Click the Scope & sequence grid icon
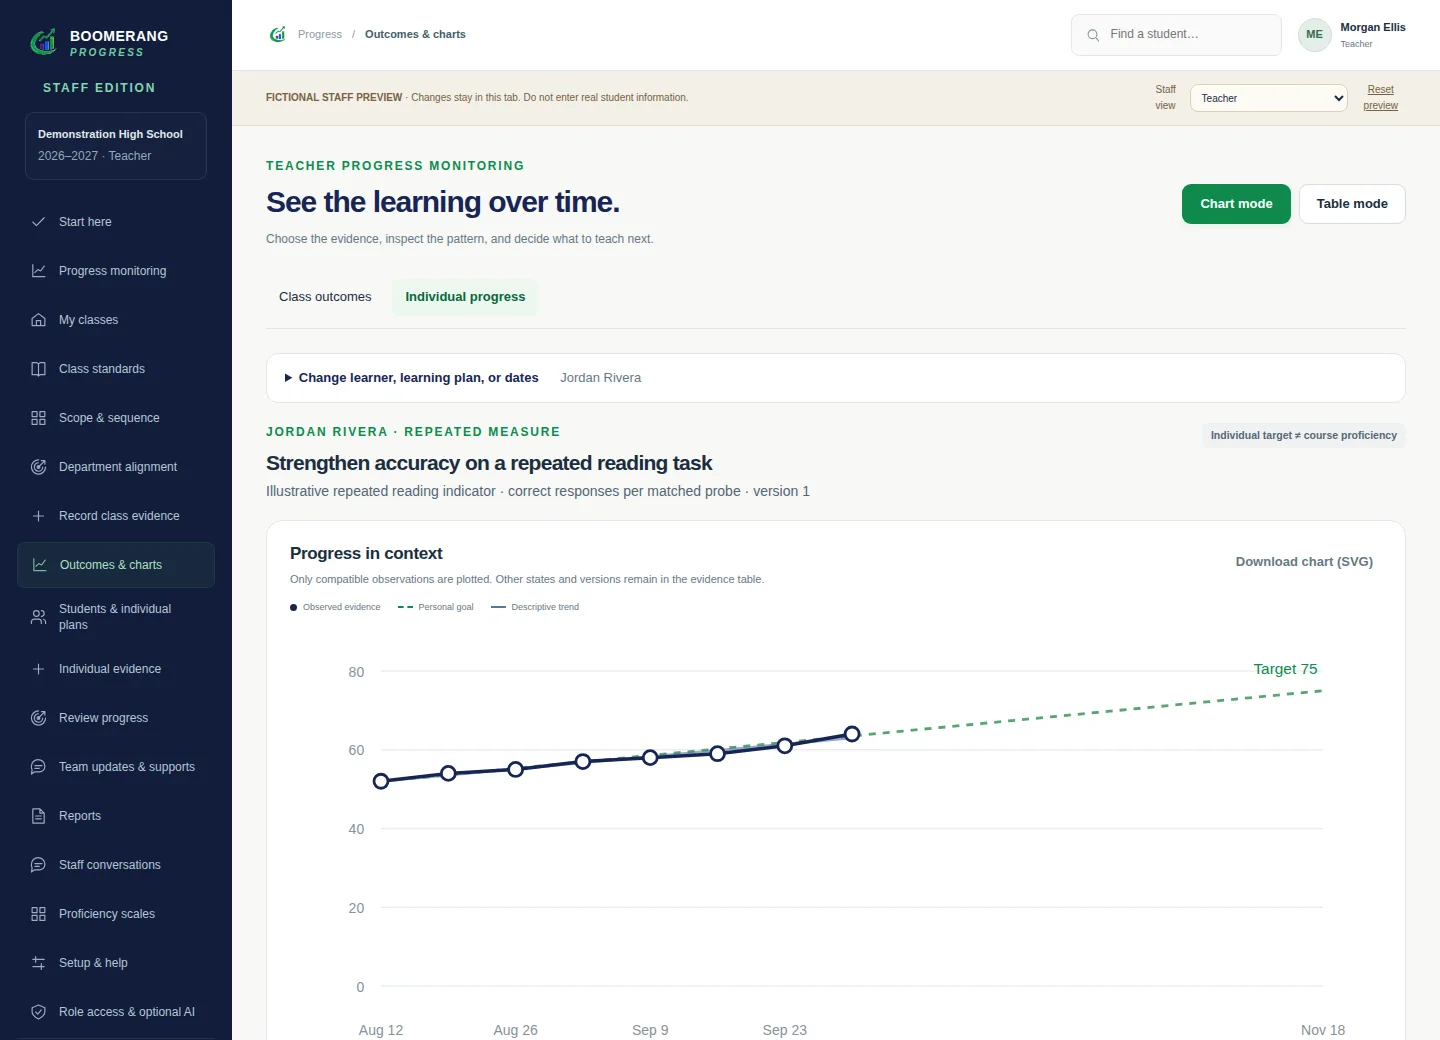 pyautogui.click(x=38, y=418)
